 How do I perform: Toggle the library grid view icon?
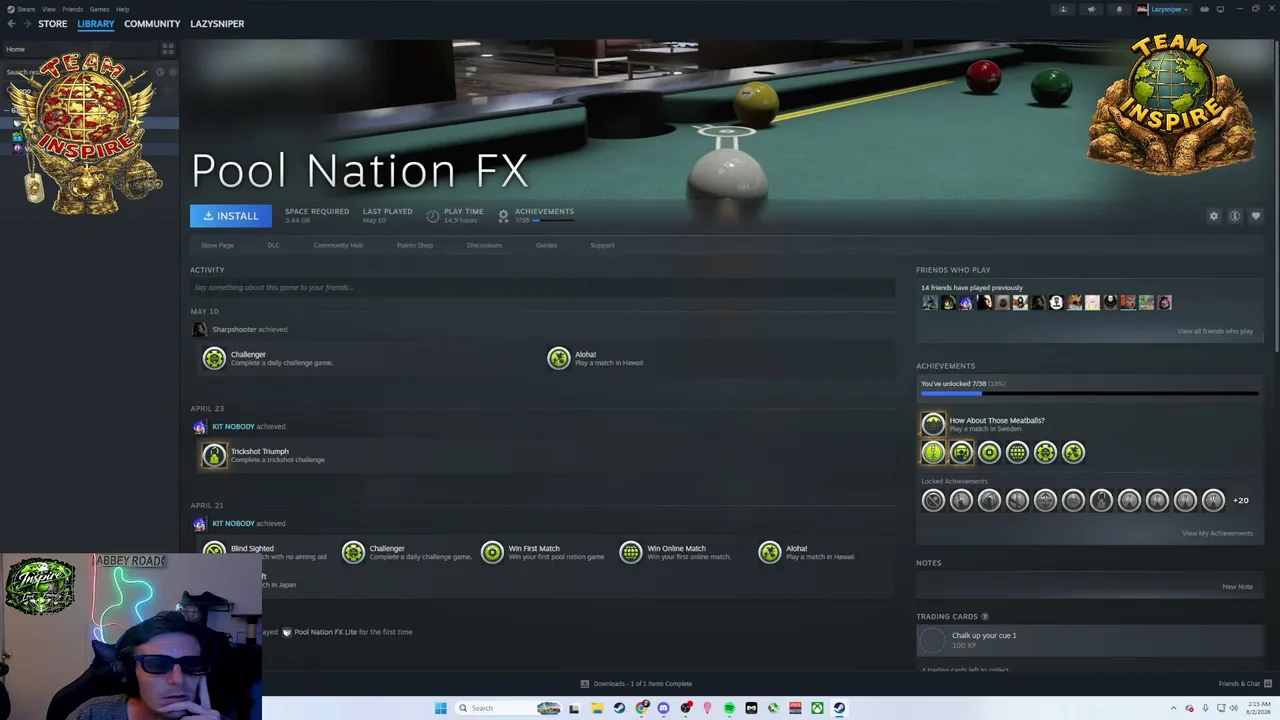168,48
